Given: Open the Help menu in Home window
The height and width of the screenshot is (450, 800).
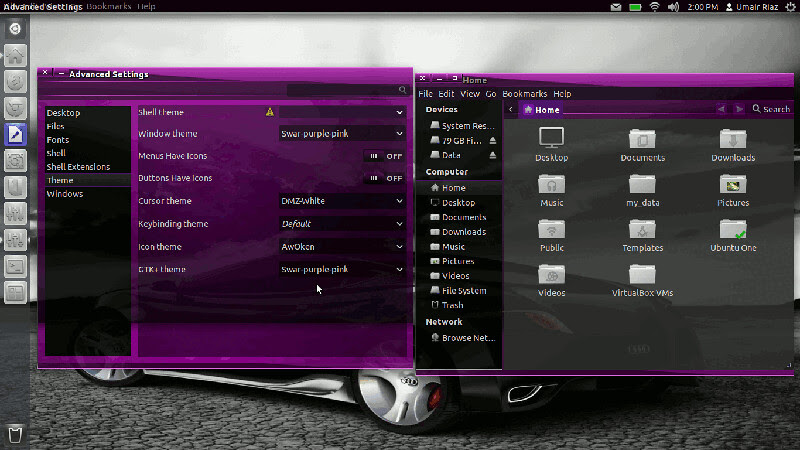Looking at the screenshot, I should [x=562, y=94].
